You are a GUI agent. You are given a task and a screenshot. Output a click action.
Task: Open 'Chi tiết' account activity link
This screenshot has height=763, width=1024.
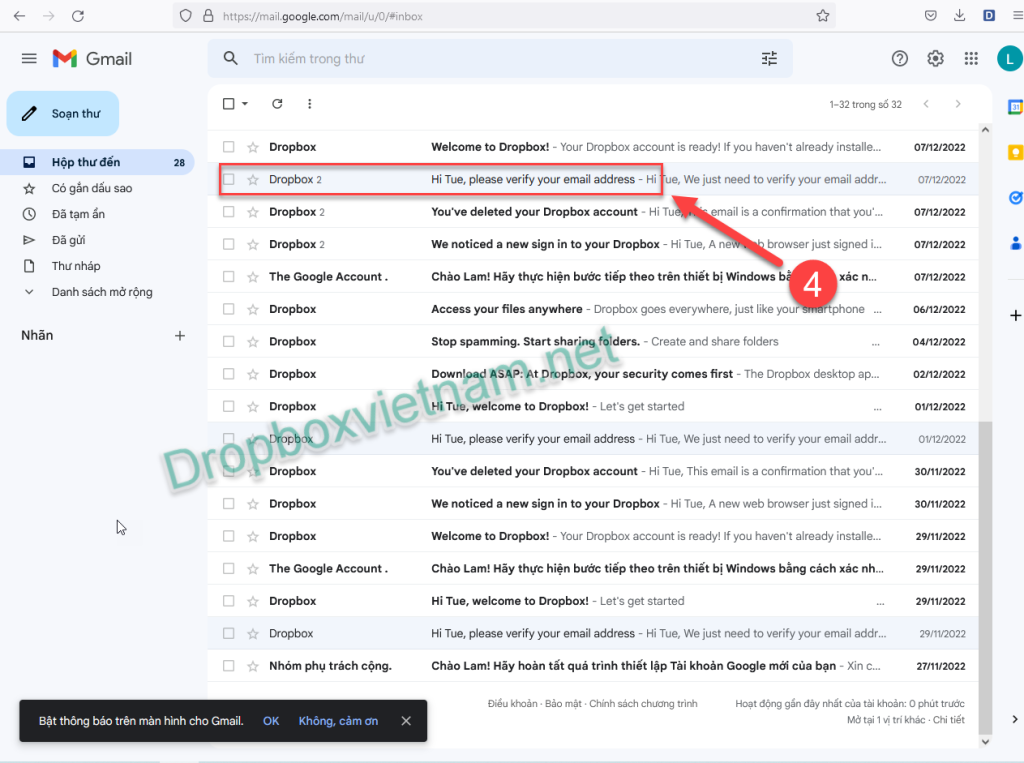tap(948, 719)
